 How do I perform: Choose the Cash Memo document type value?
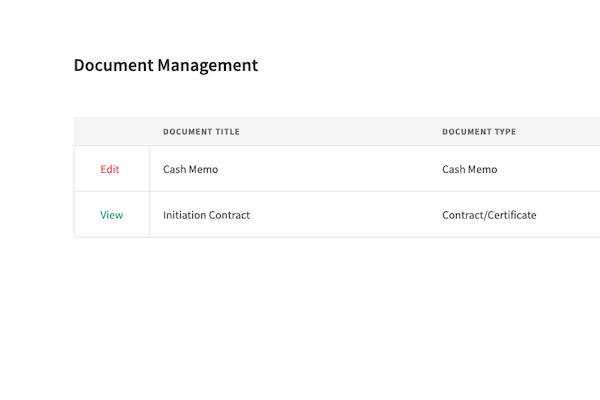coord(469,169)
